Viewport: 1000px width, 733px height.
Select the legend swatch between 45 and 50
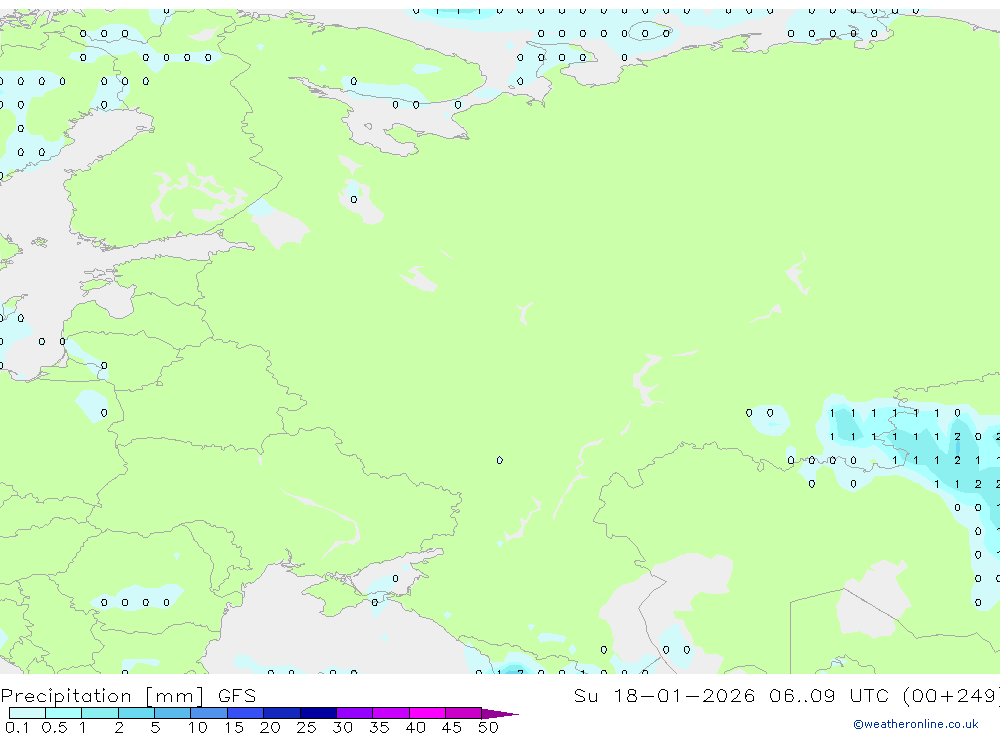464,713
